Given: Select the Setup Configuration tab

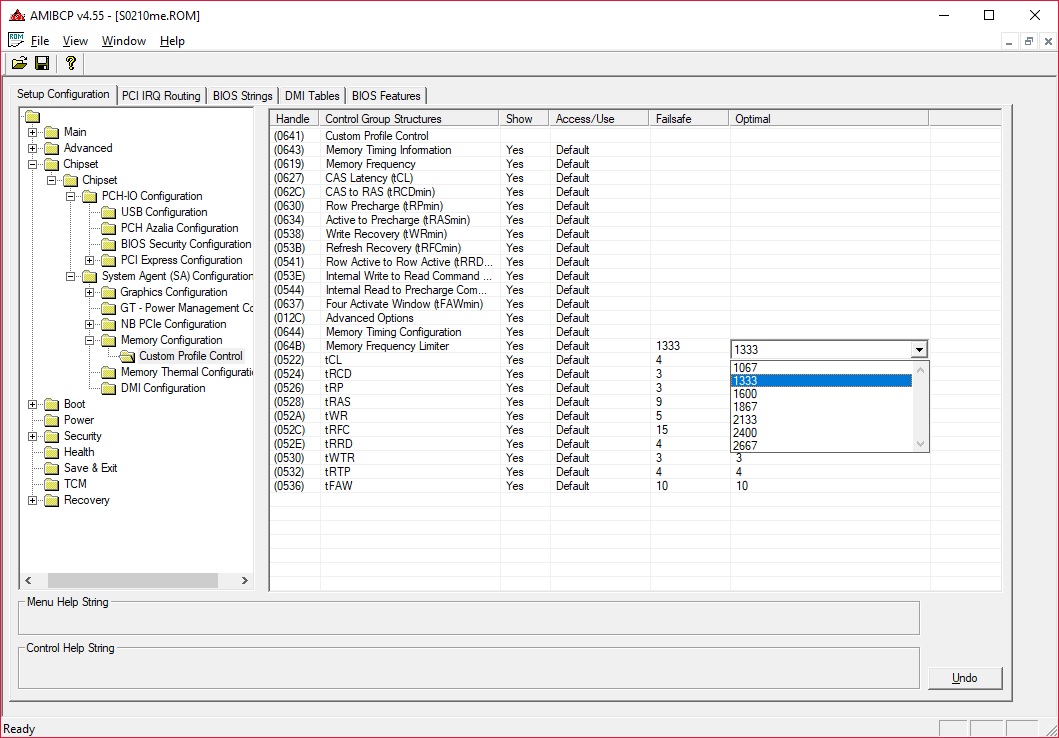Looking at the screenshot, I should point(63,95).
